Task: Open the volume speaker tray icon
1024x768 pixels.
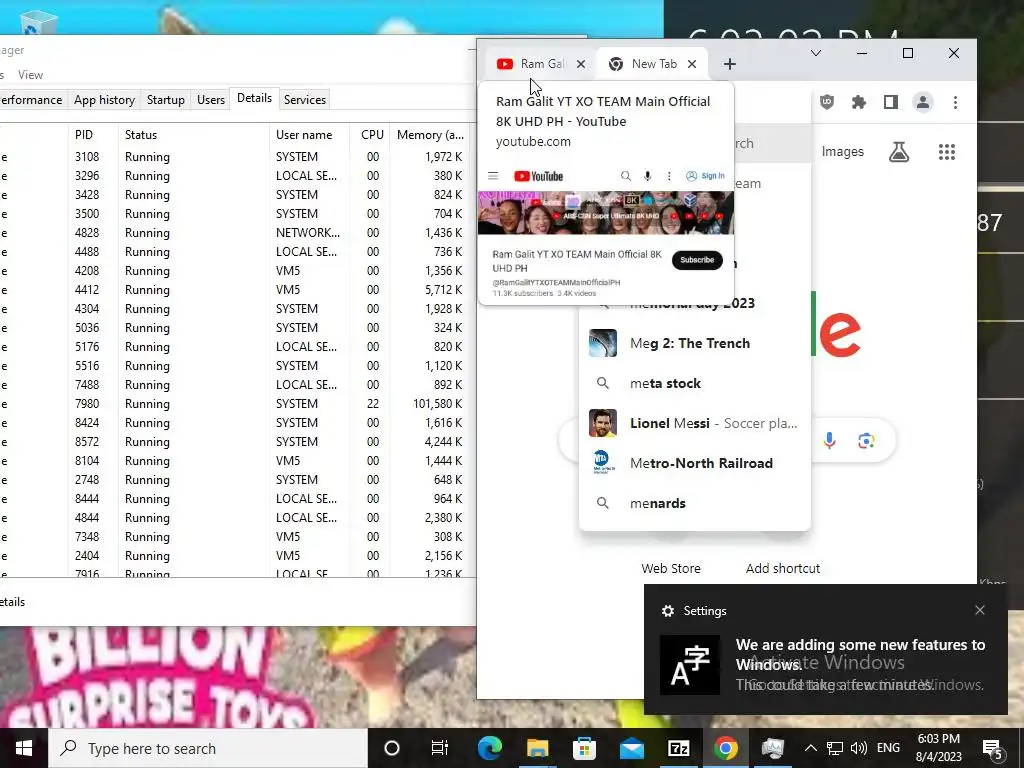Action: (859, 748)
